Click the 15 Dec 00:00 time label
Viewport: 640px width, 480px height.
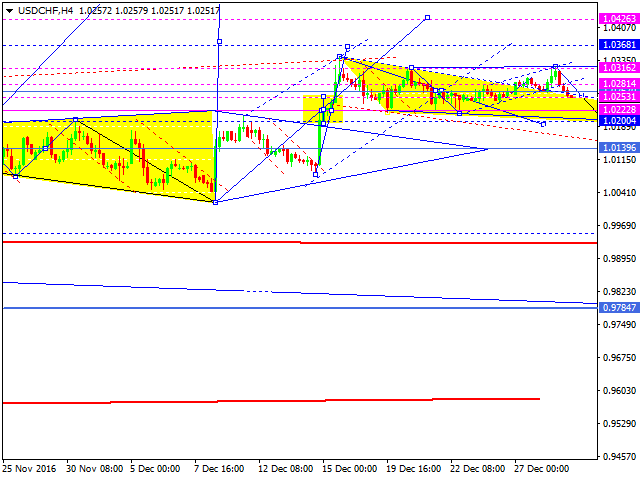[349, 469]
